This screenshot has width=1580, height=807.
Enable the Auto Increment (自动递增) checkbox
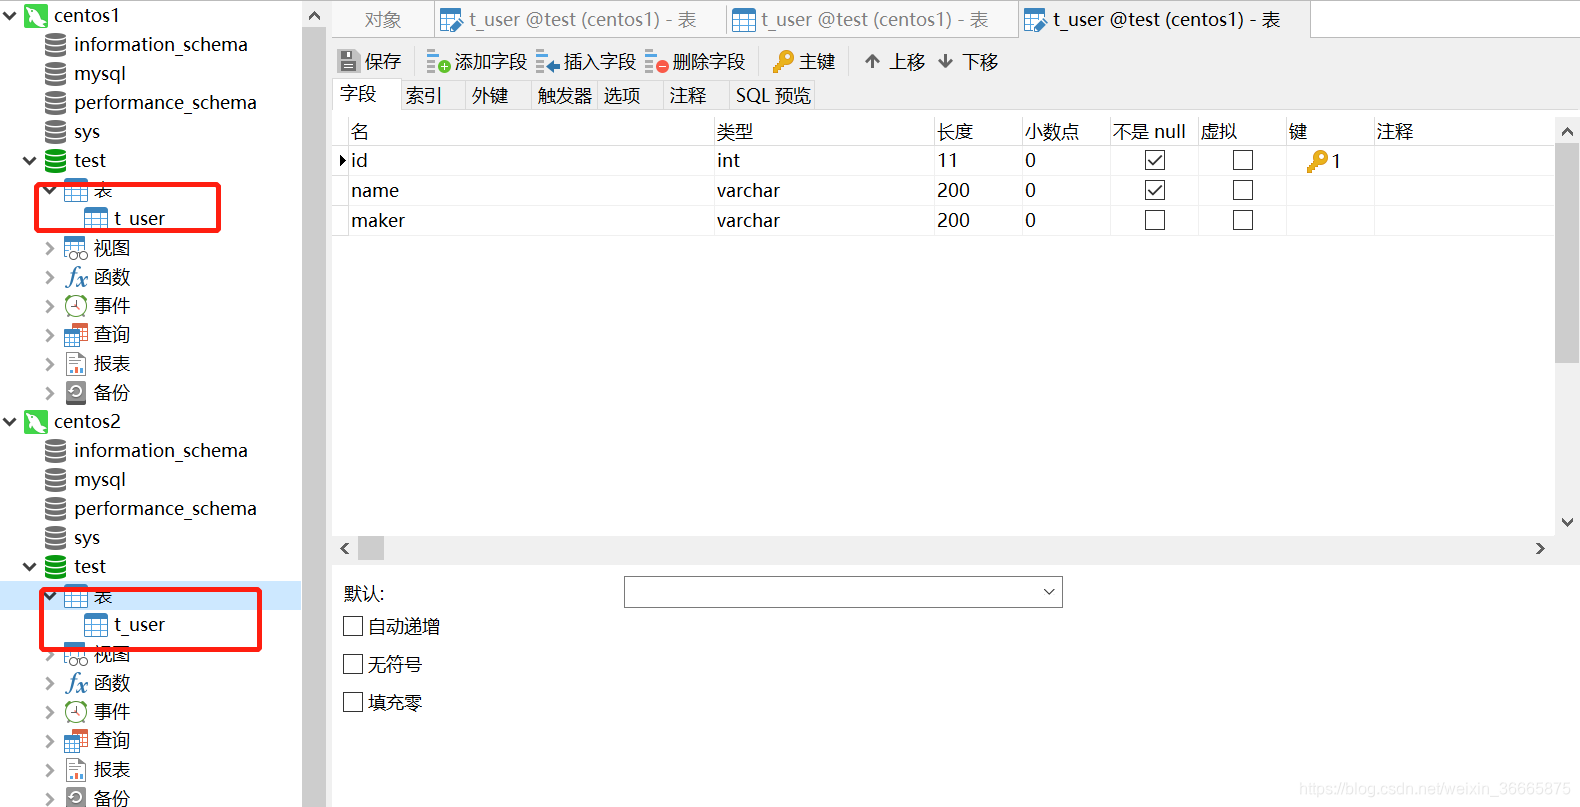click(x=353, y=626)
